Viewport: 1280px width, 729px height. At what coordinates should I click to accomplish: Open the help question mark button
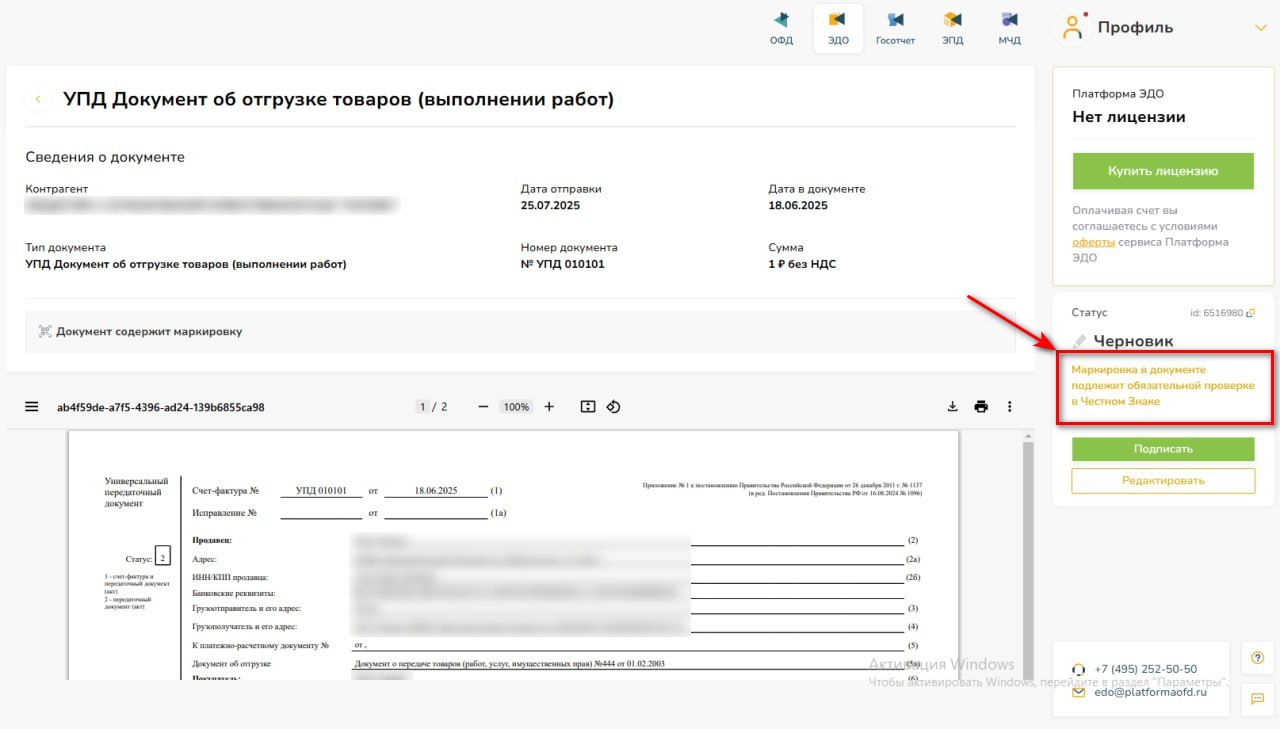click(x=1257, y=657)
